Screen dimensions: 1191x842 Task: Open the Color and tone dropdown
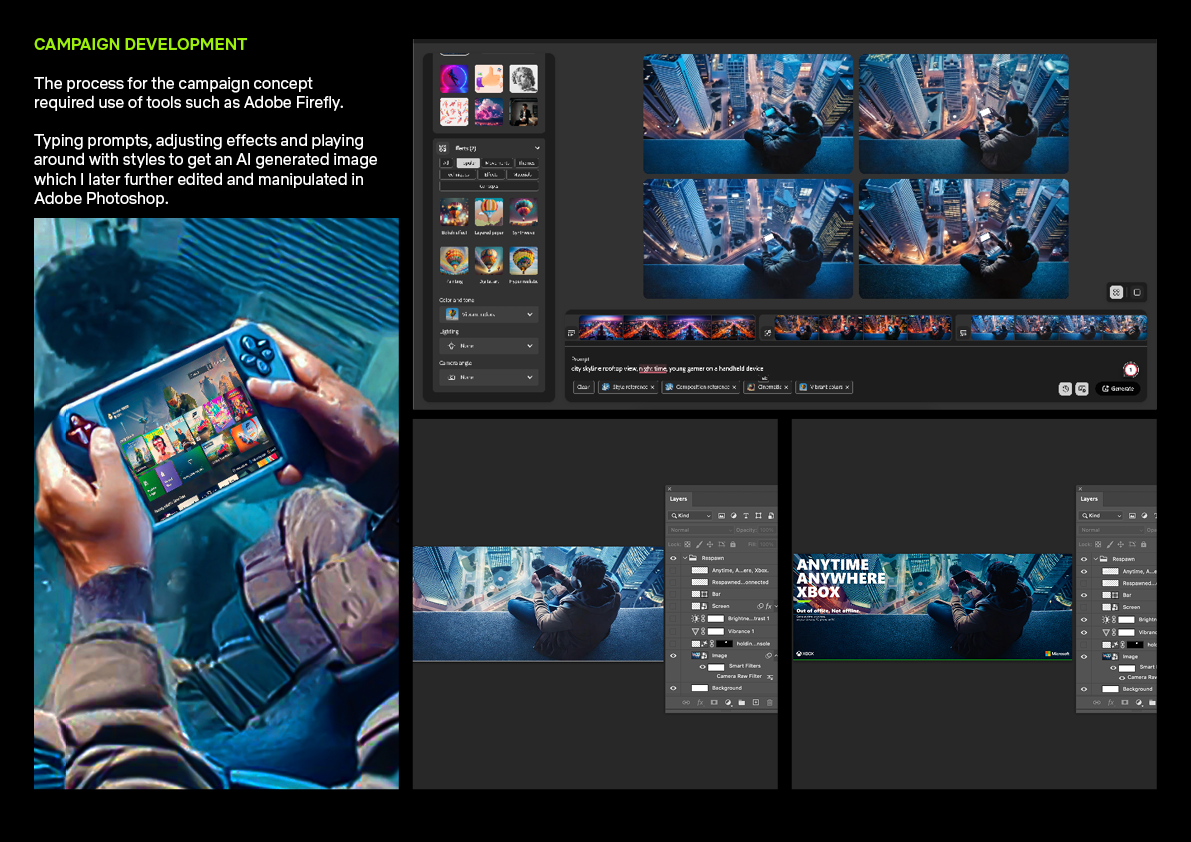tap(489, 314)
